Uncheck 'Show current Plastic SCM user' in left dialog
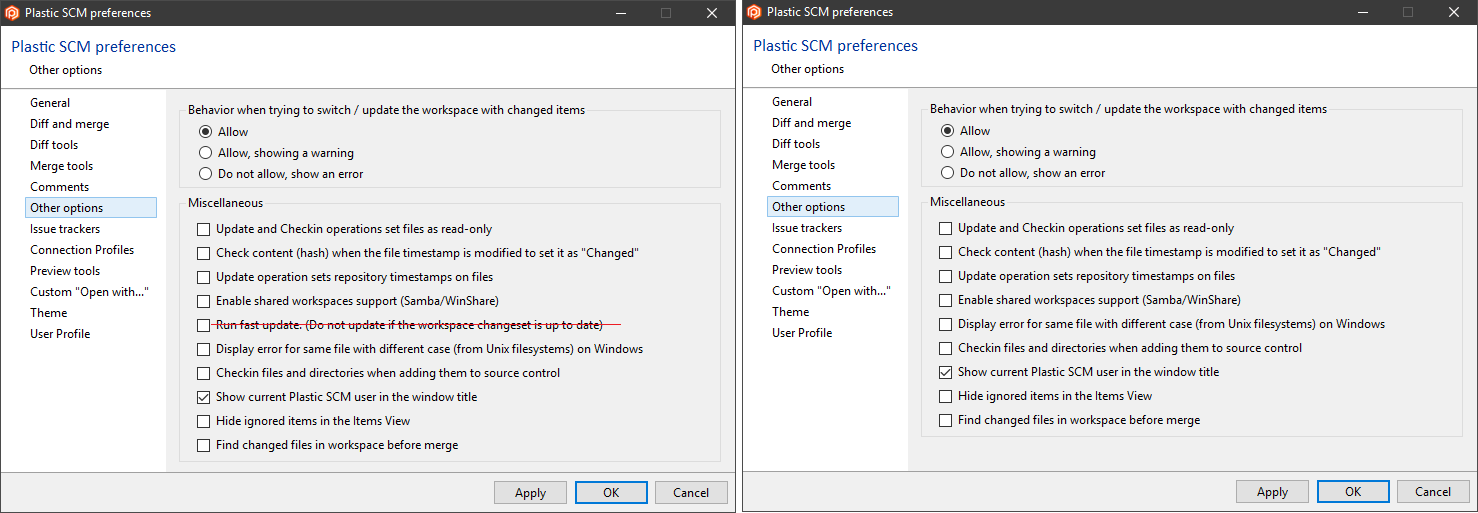This screenshot has height=513, width=1478. pyautogui.click(x=204, y=397)
